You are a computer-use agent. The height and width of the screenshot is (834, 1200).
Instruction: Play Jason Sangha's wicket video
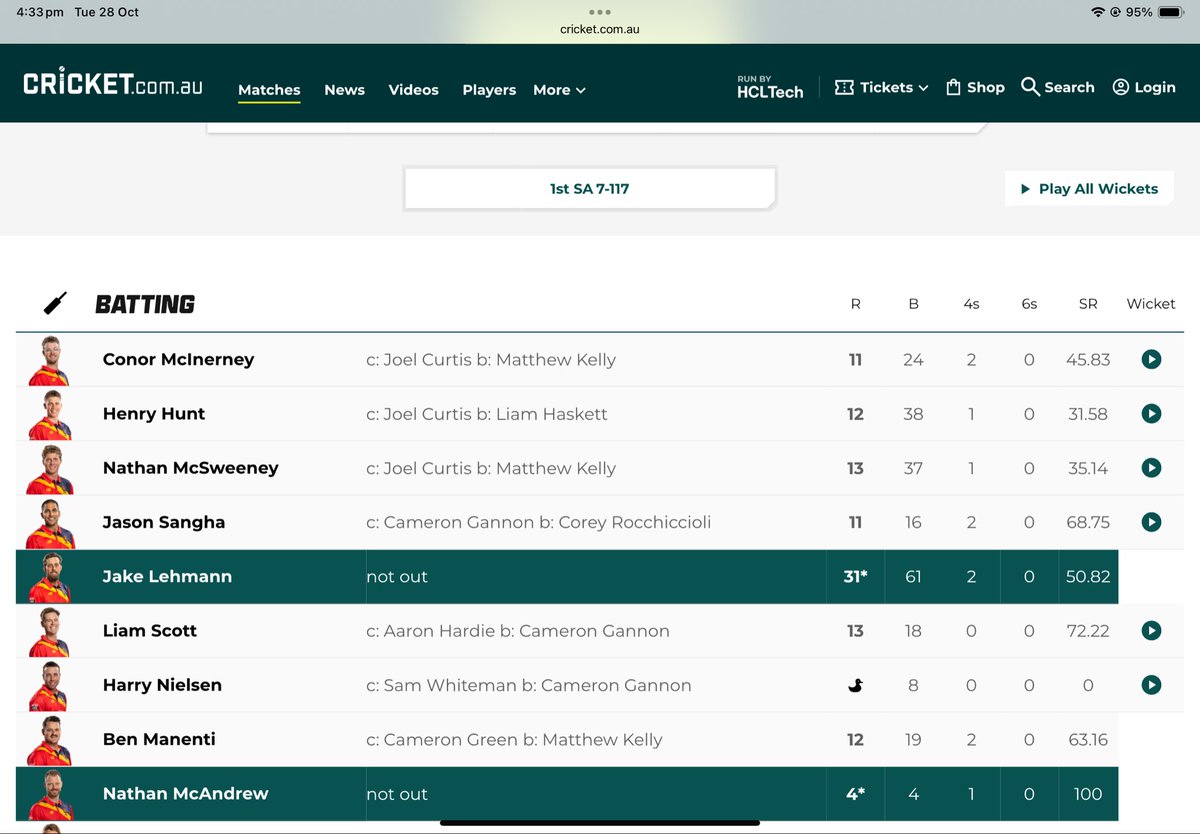coord(1151,521)
